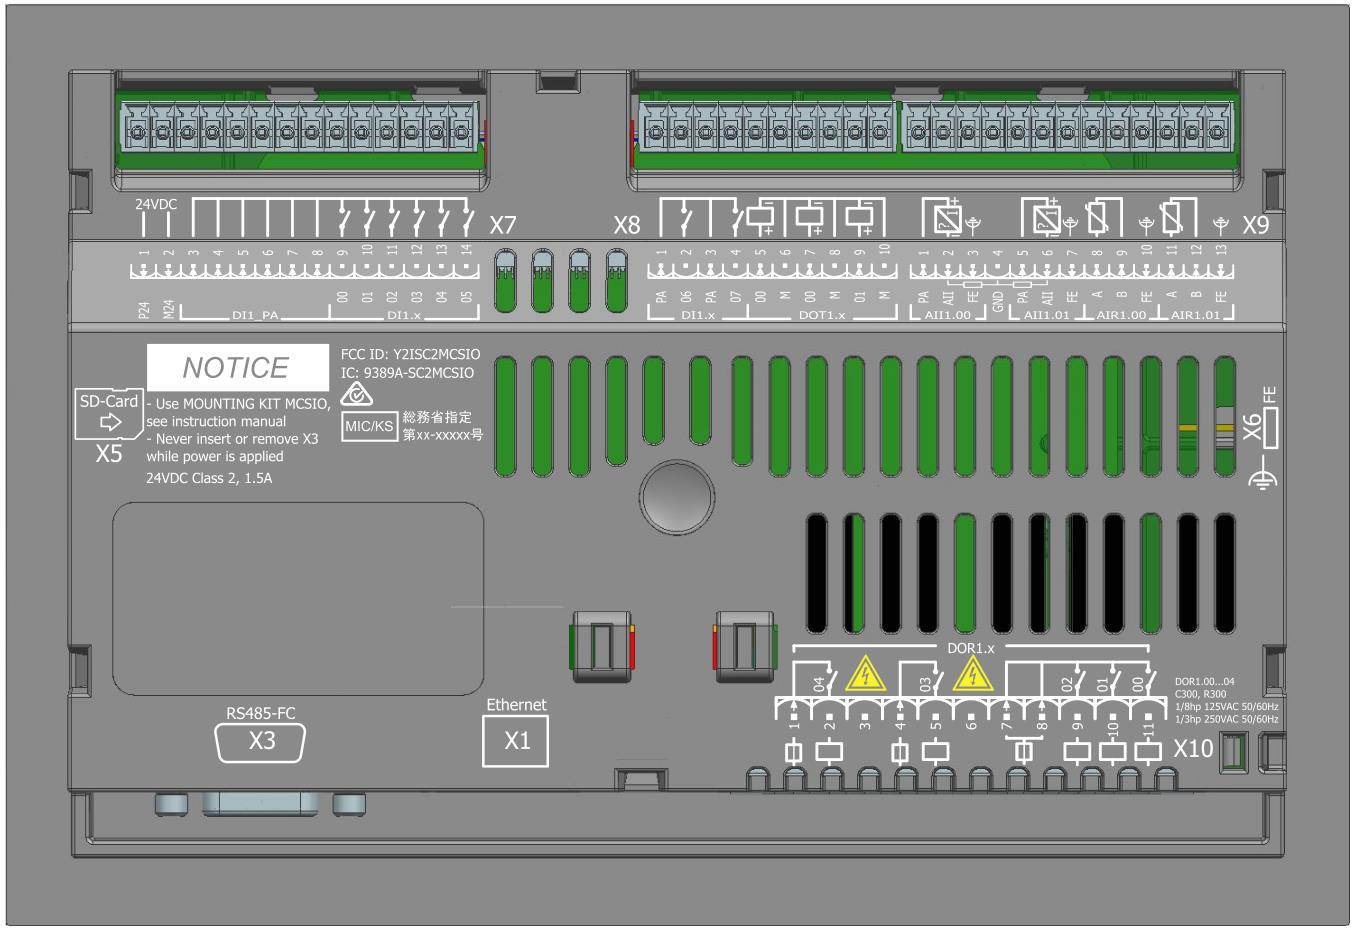The image size is (1356, 931).
Task: Click the DOT1.x group label
Action: [822, 316]
